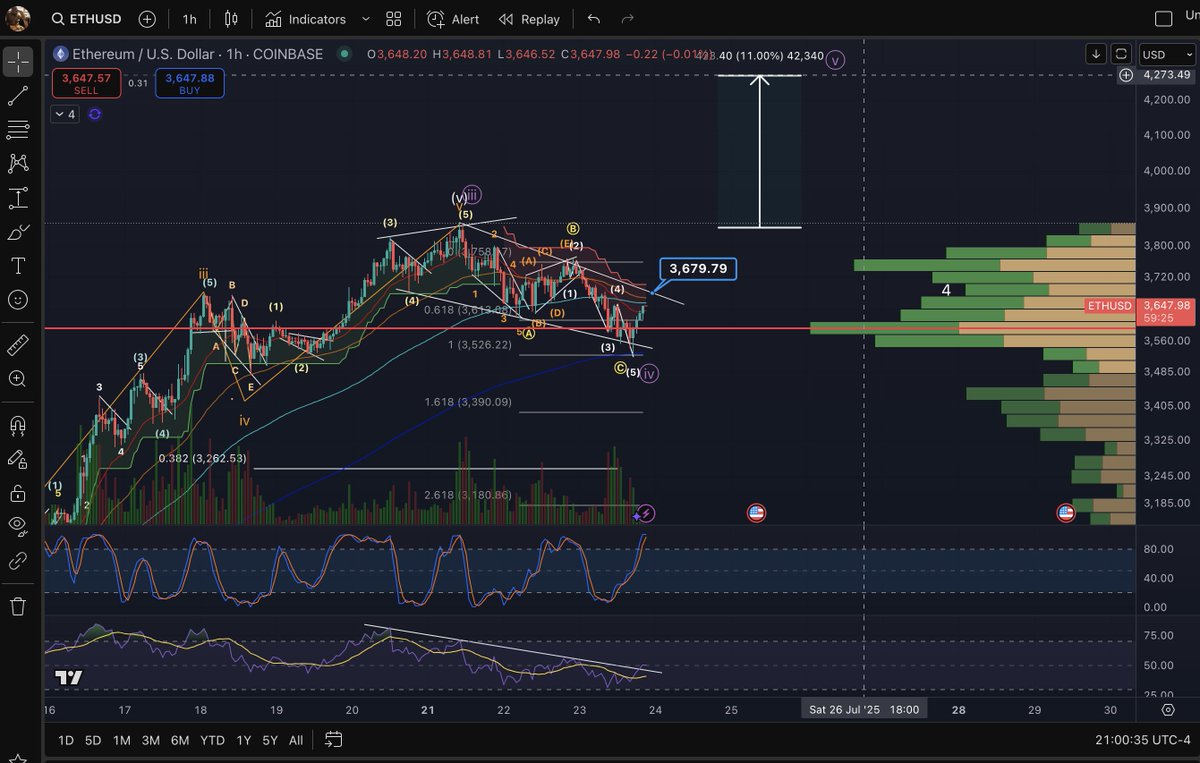Open the emoji and icons tool

(18, 299)
